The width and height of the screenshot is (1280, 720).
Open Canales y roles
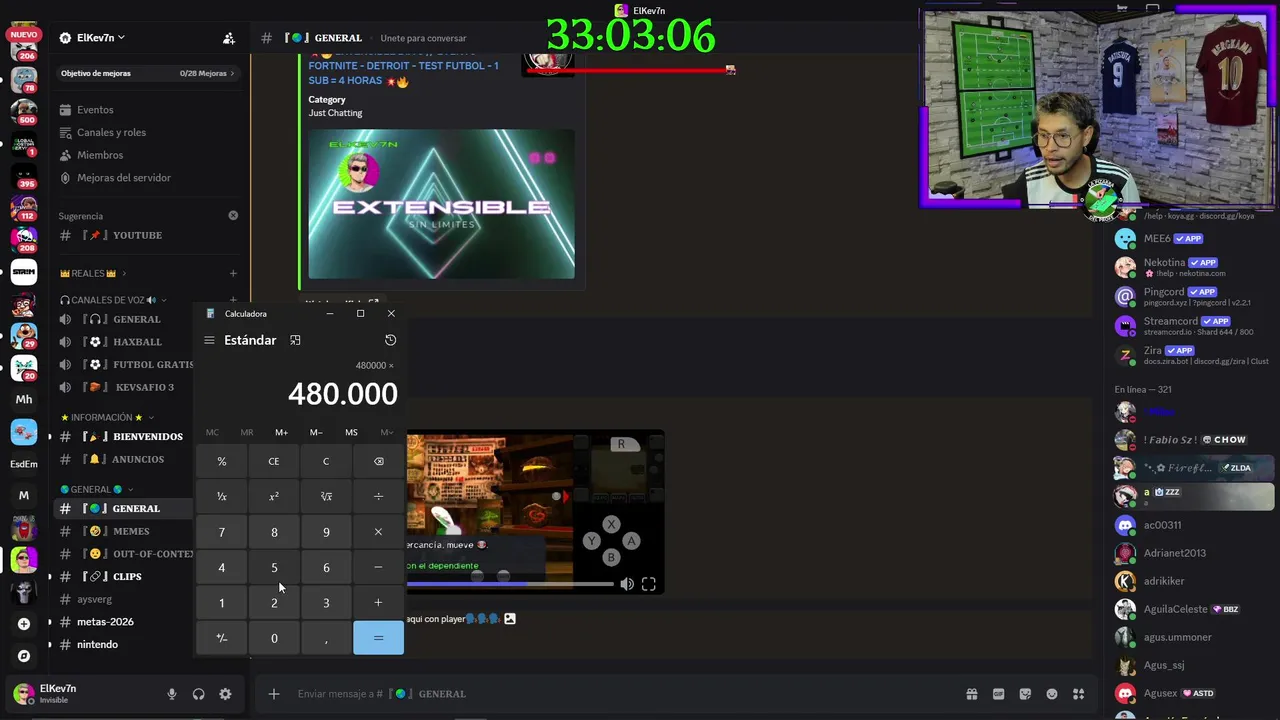111,132
